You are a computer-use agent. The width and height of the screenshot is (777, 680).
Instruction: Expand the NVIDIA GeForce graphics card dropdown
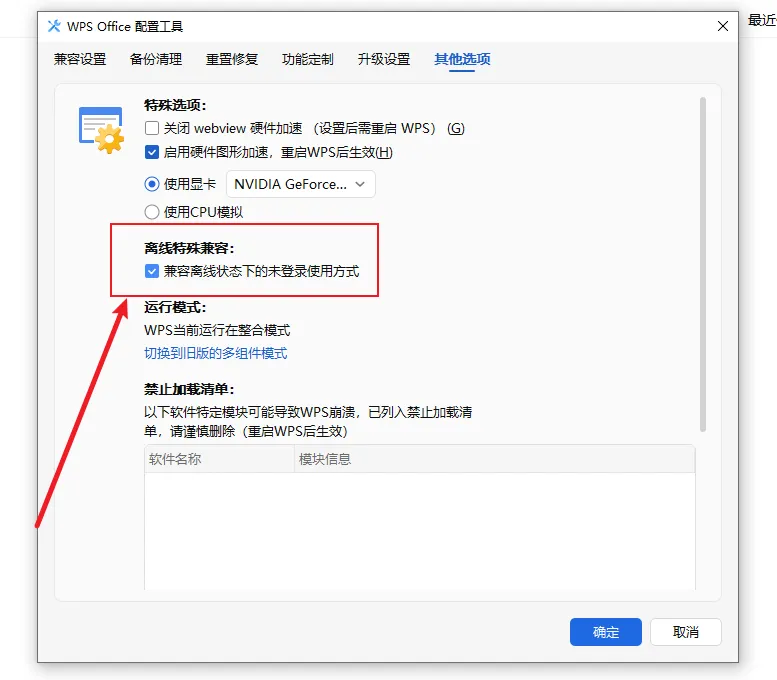301,184
